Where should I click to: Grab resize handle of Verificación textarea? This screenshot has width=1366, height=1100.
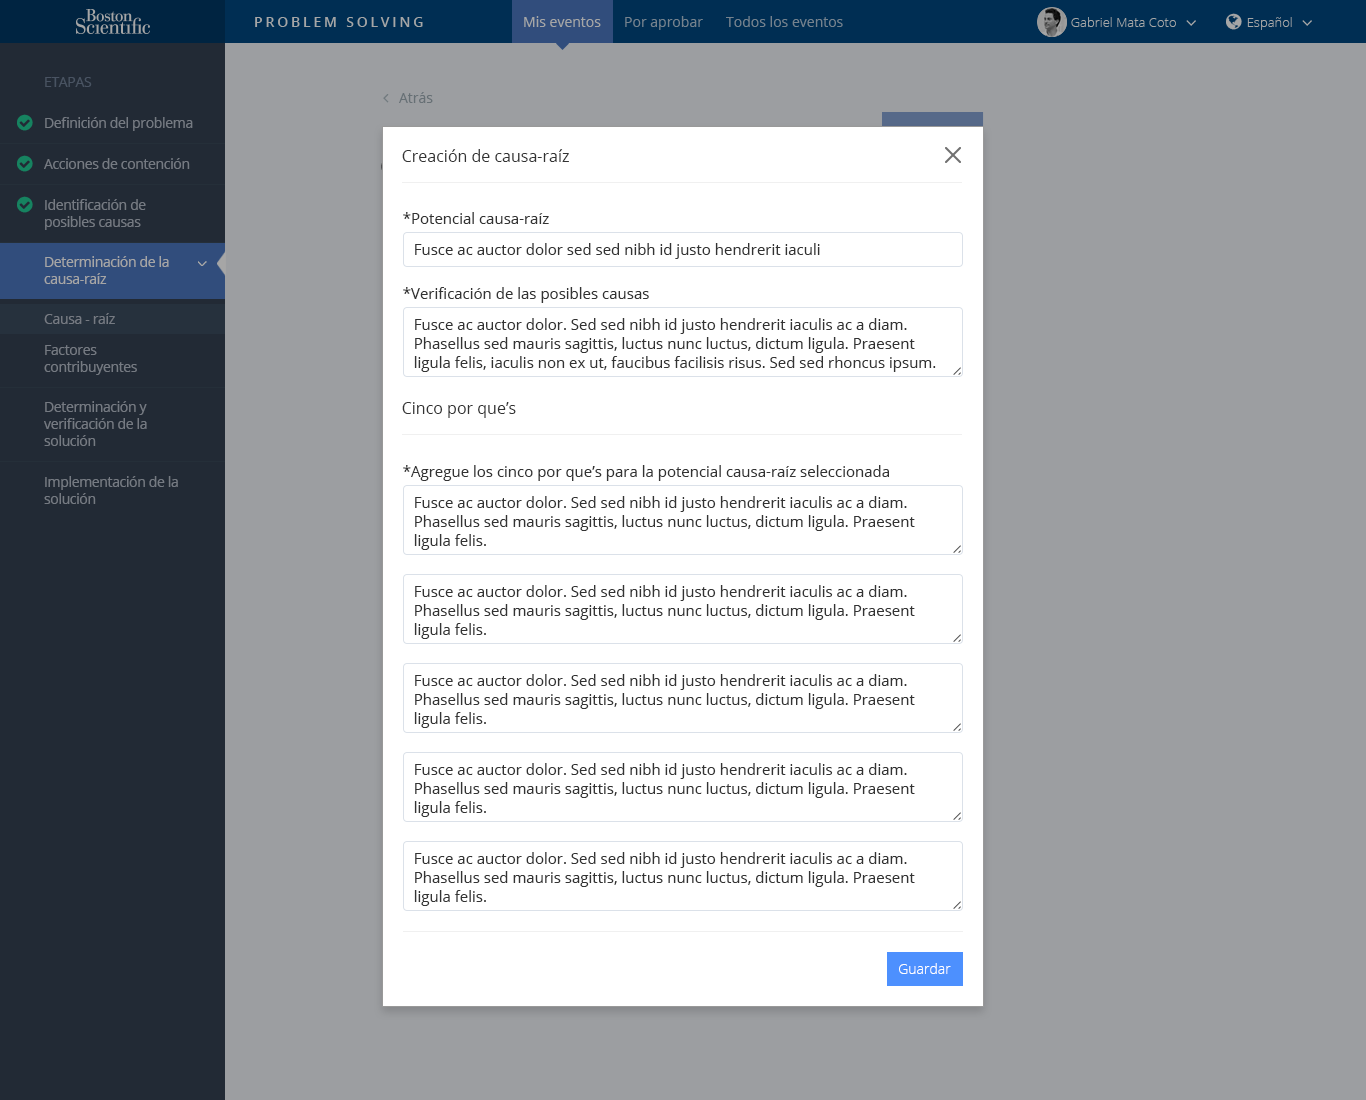click(957, 371)
